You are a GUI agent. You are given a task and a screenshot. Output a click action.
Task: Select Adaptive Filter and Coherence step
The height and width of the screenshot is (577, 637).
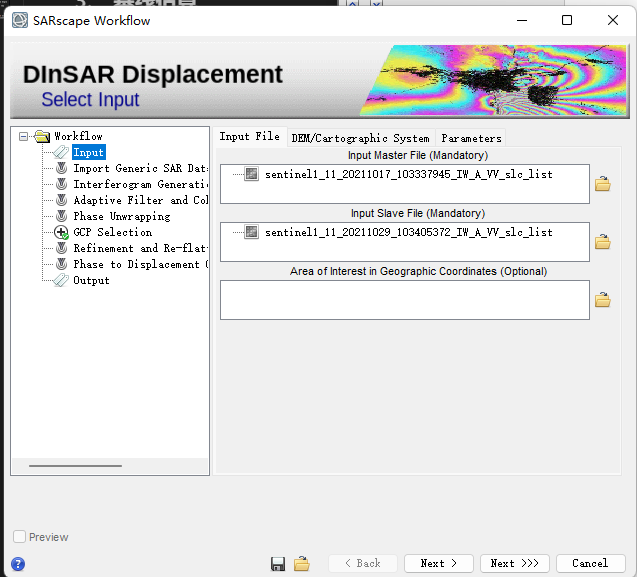(x=140, y=200)
